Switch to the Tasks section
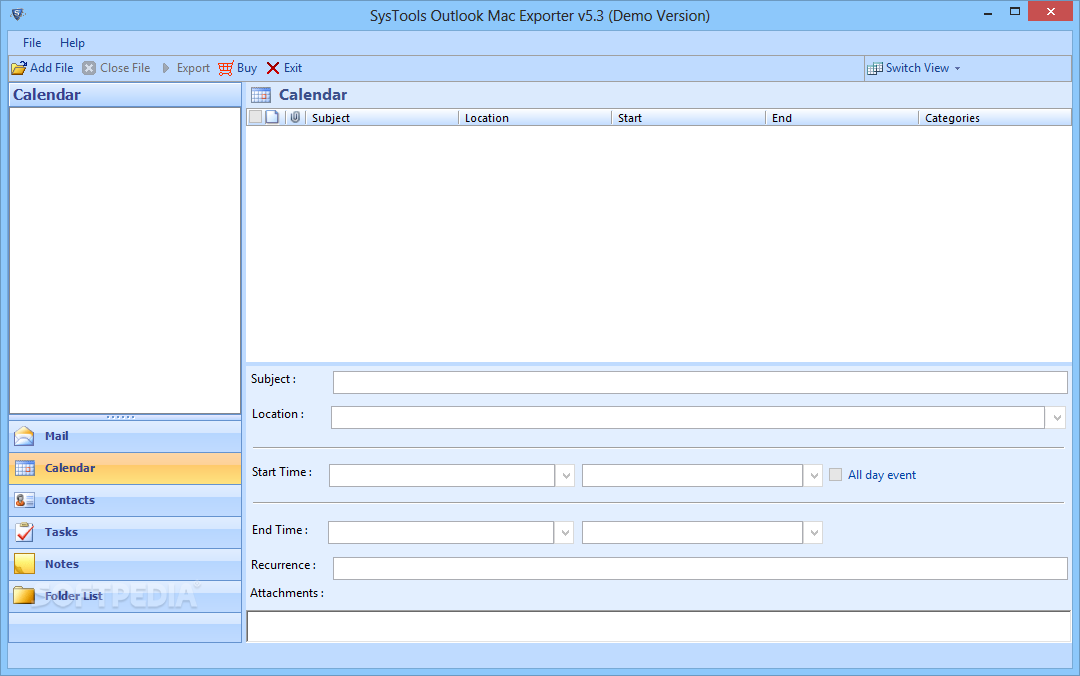 click(125, 532)
